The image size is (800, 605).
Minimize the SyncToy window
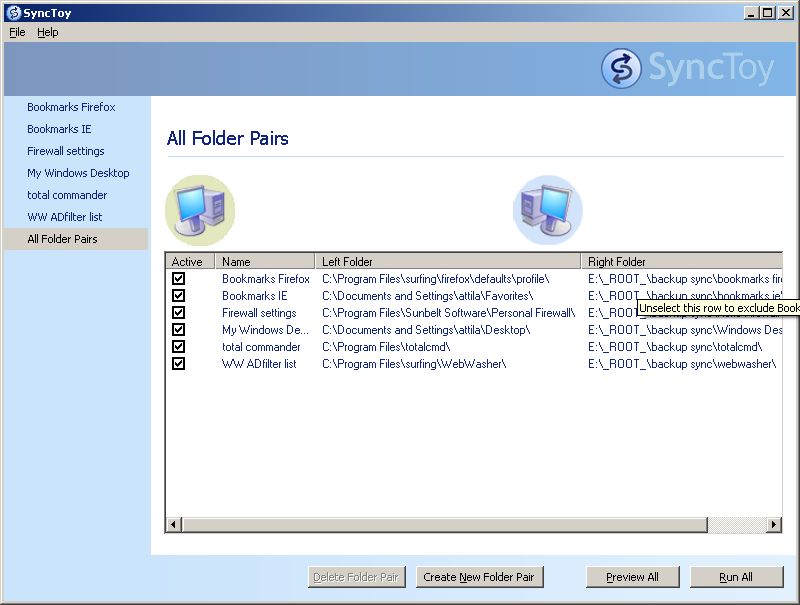(x=751, y=13)
